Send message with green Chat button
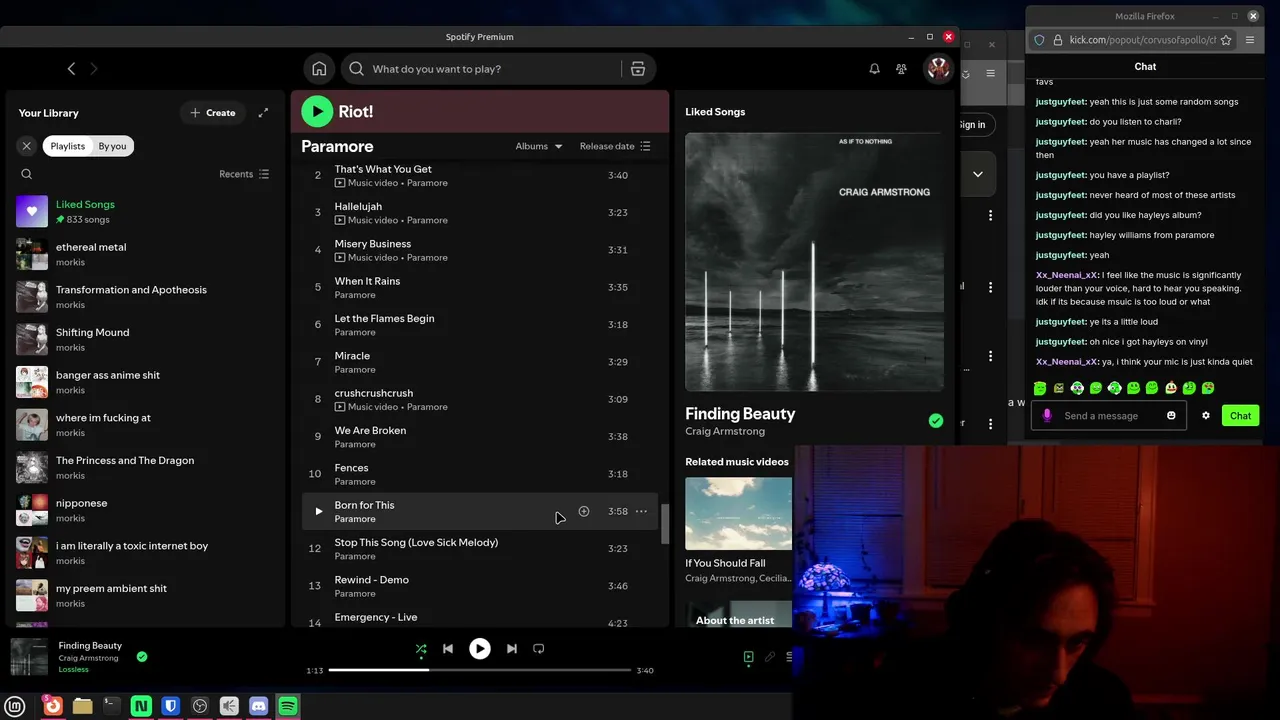Image resolution: width=1280 pixels, height=720 pixels. tap(1240, 416)
